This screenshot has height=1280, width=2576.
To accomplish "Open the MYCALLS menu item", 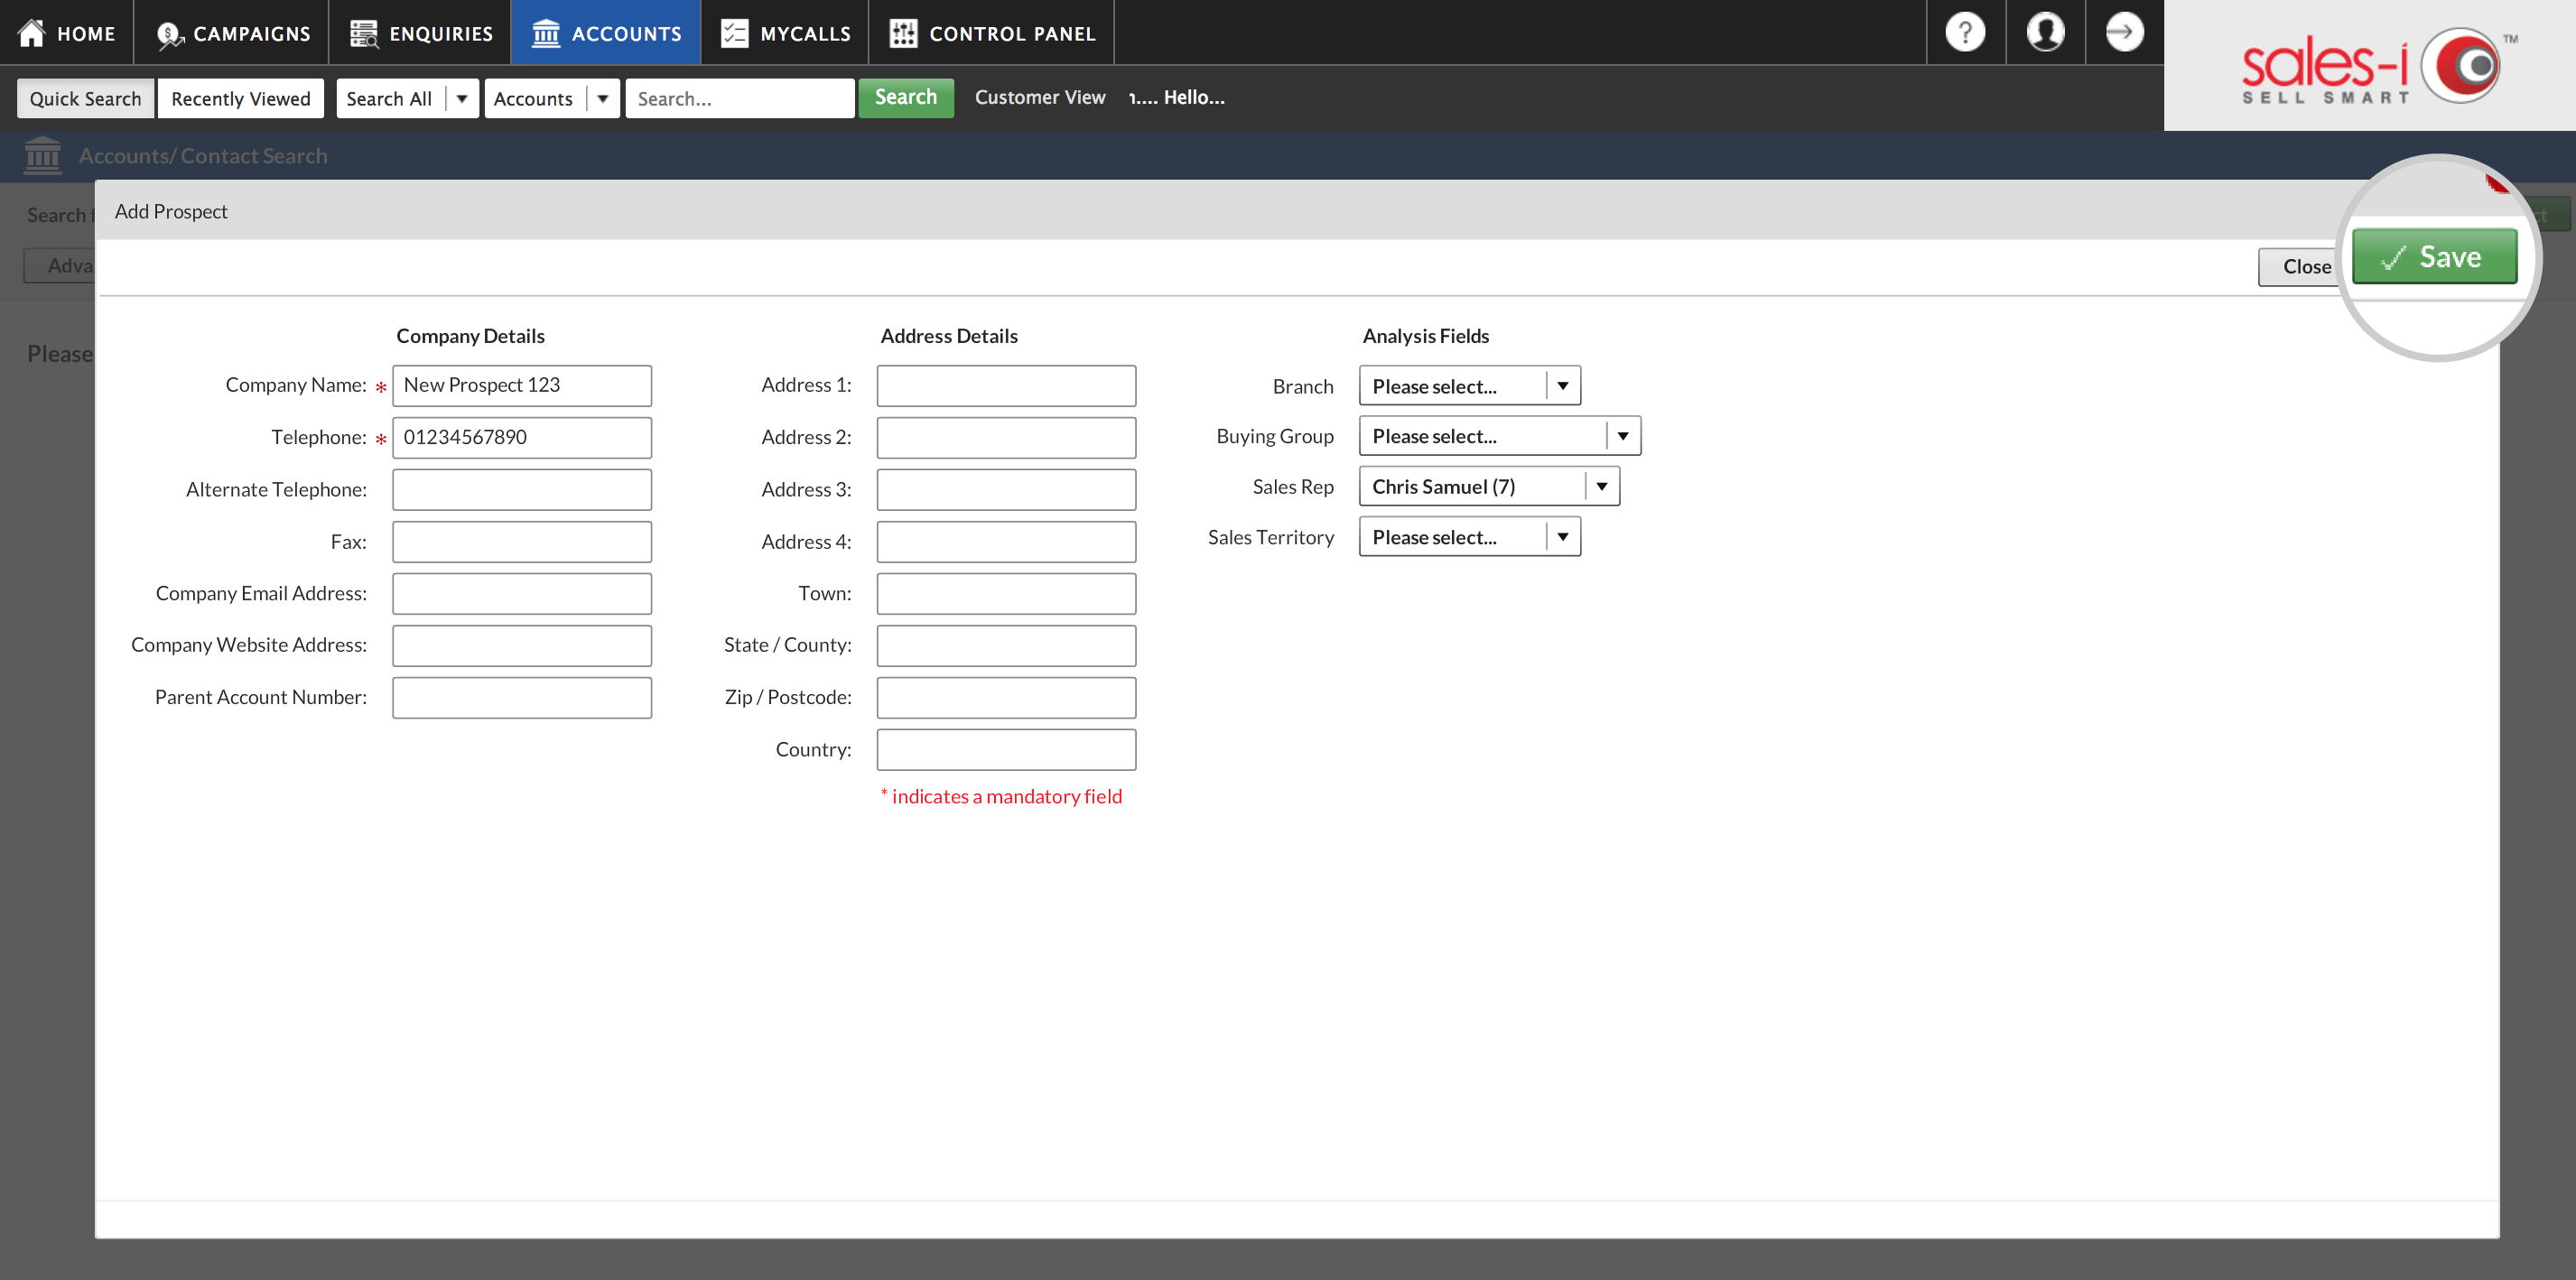I will tap(786, 33).
